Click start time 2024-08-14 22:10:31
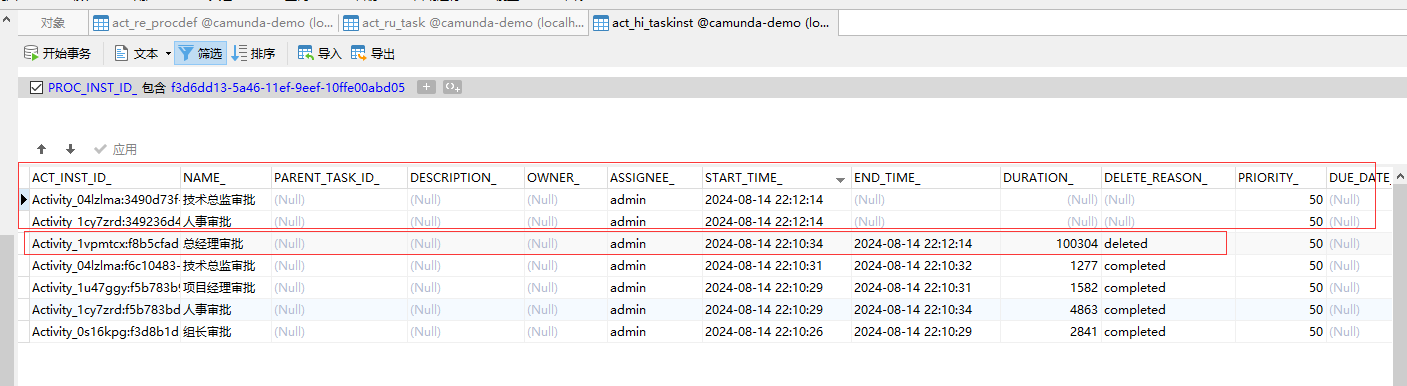 click(x=776, y=266)
